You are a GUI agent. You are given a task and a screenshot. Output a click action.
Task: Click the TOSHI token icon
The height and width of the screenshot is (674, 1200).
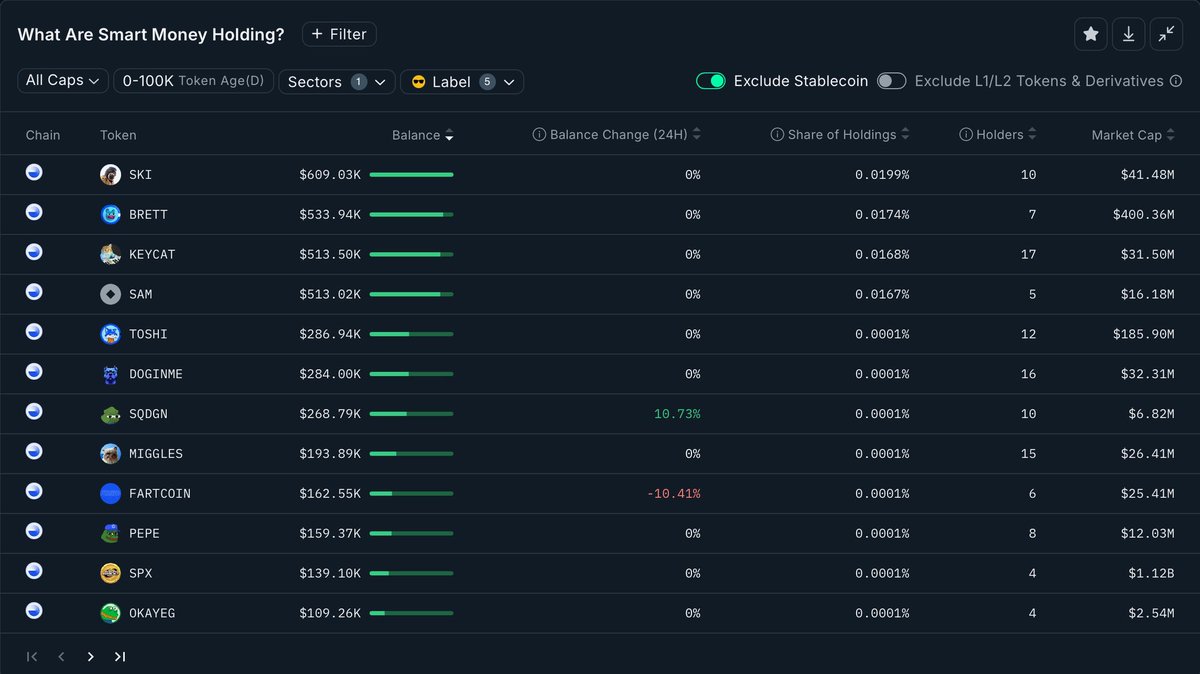[110, 334]
